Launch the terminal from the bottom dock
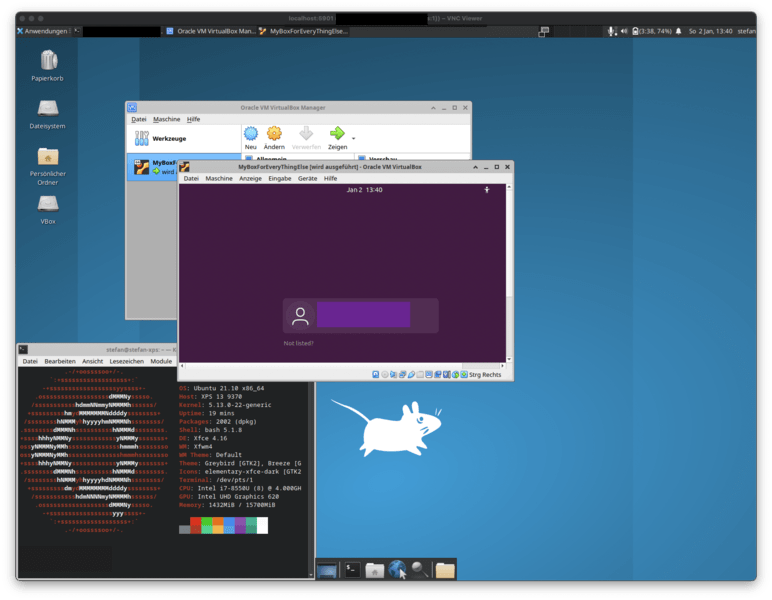The height and width of the screenshot is (600, 772). [353, 569]
